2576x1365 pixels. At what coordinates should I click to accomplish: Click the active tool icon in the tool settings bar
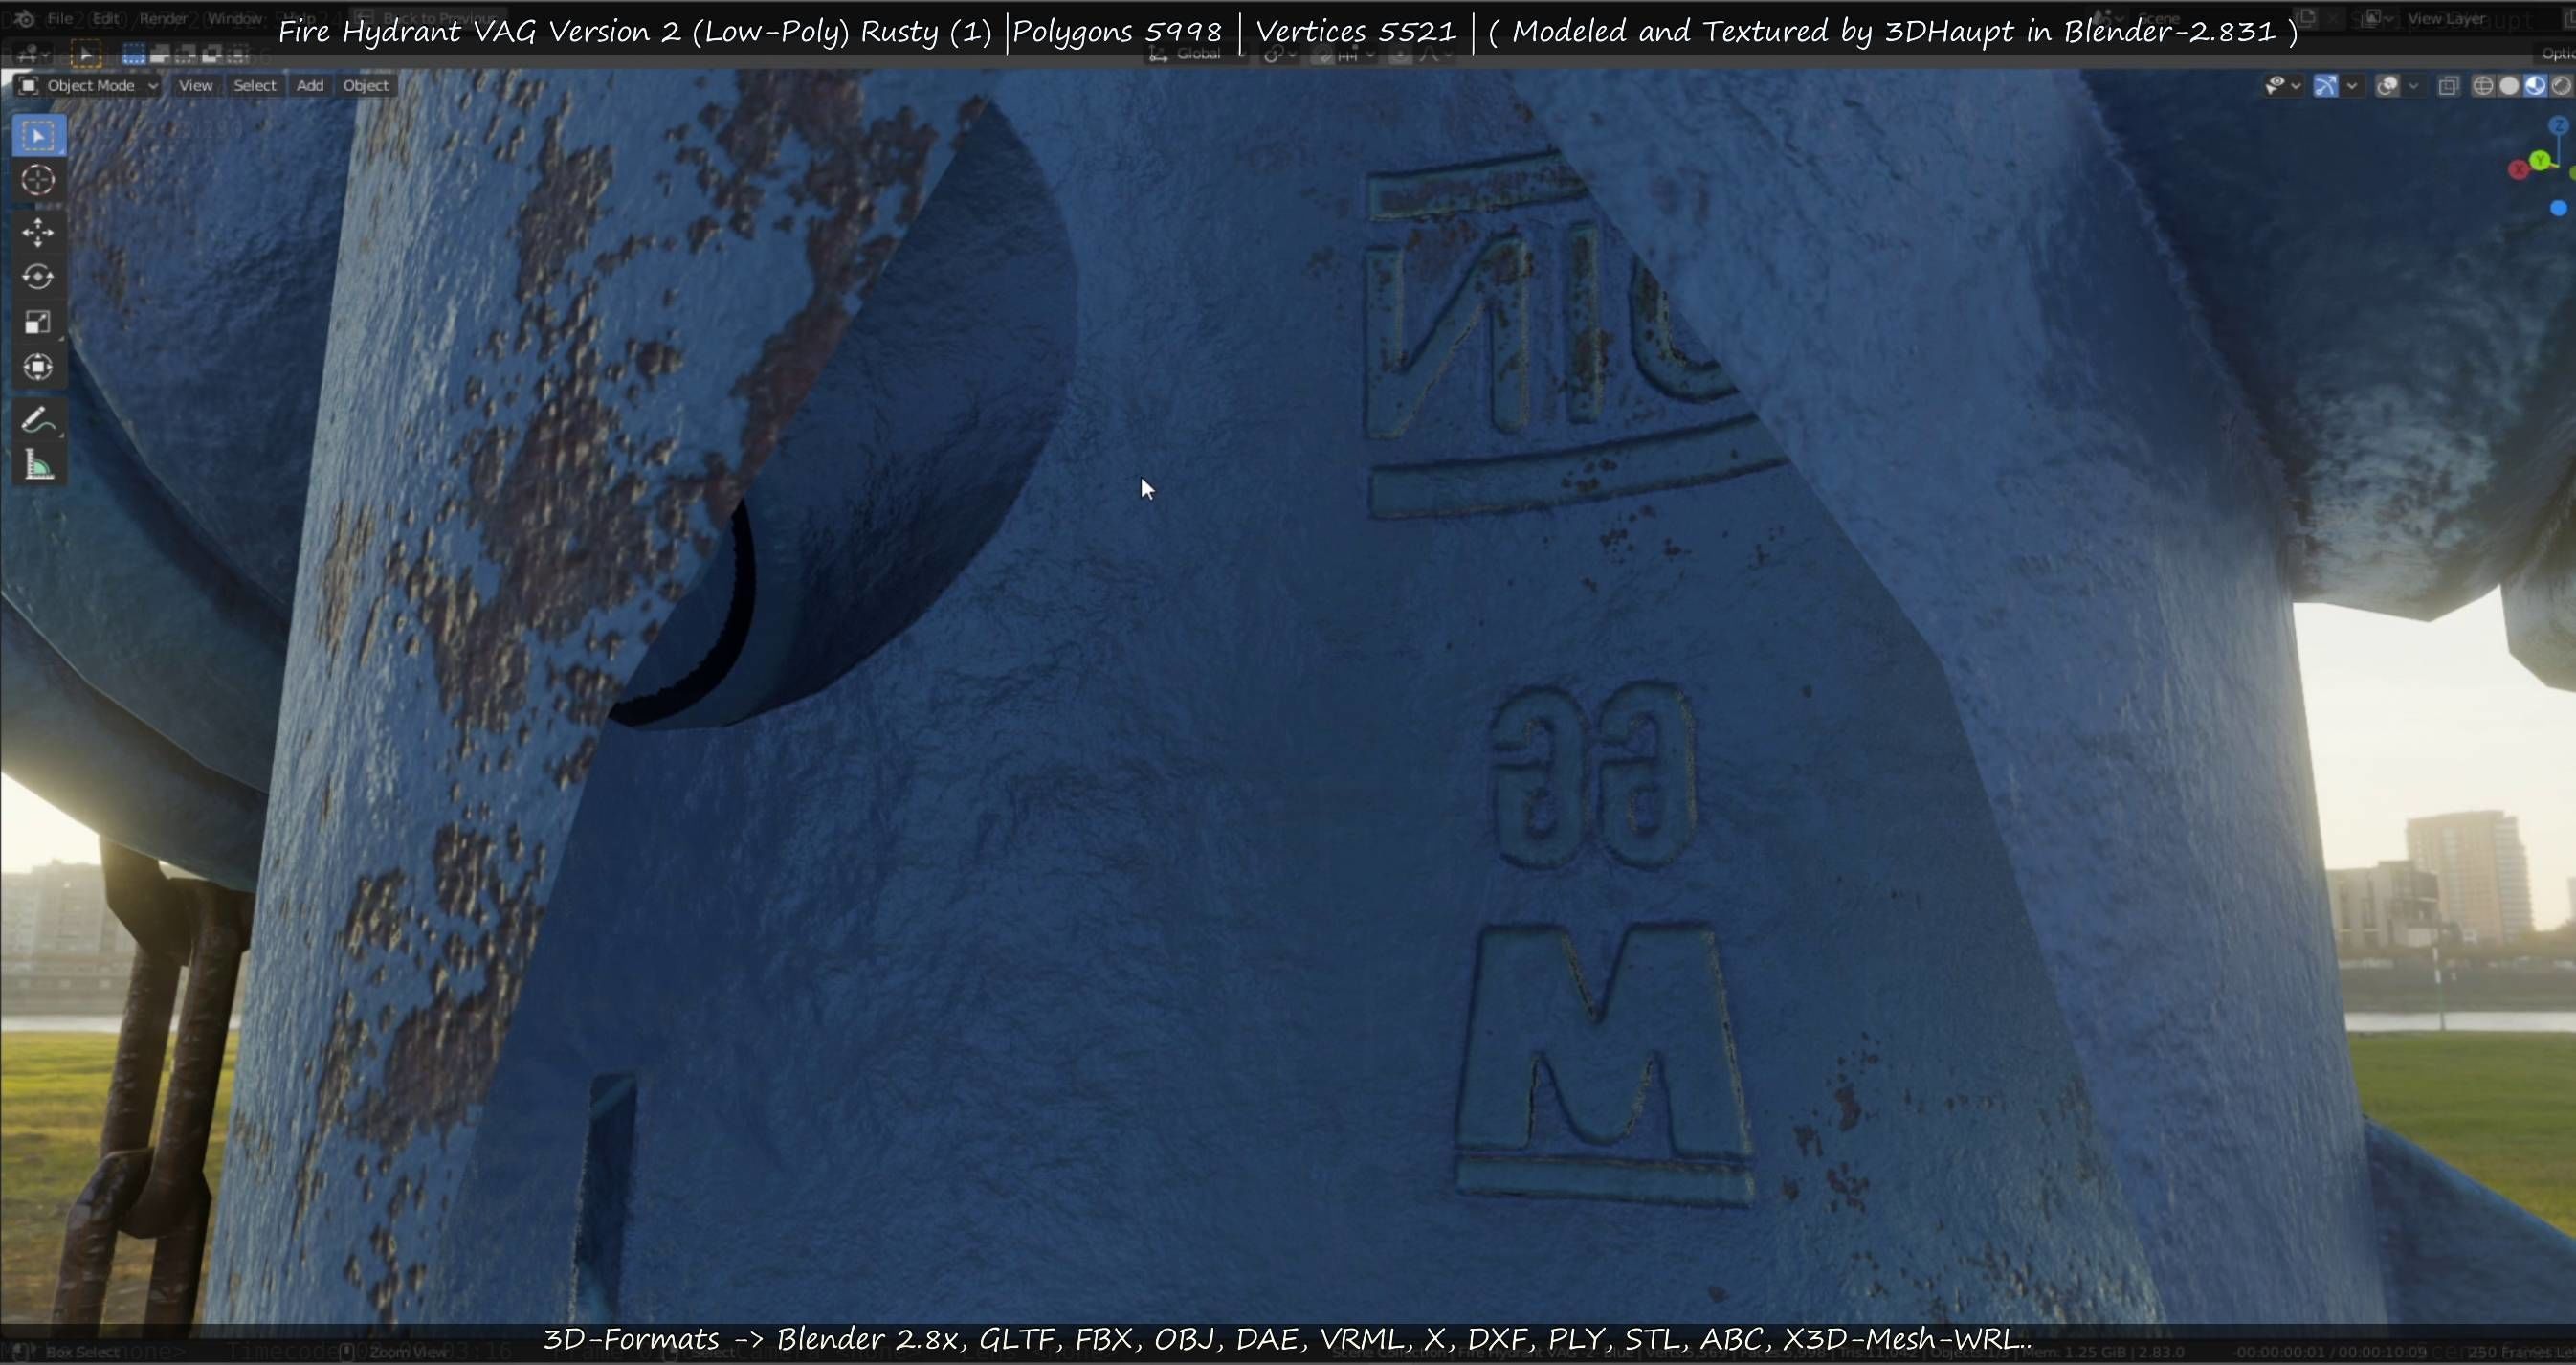[x=86, y=55]
